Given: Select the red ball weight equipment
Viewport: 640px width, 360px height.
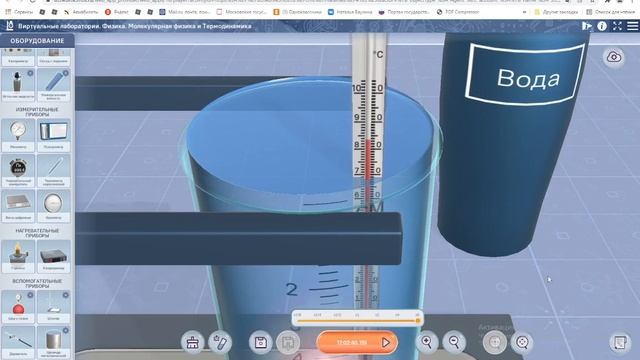Looking at the screenshot, I should (x=18, y=307).
